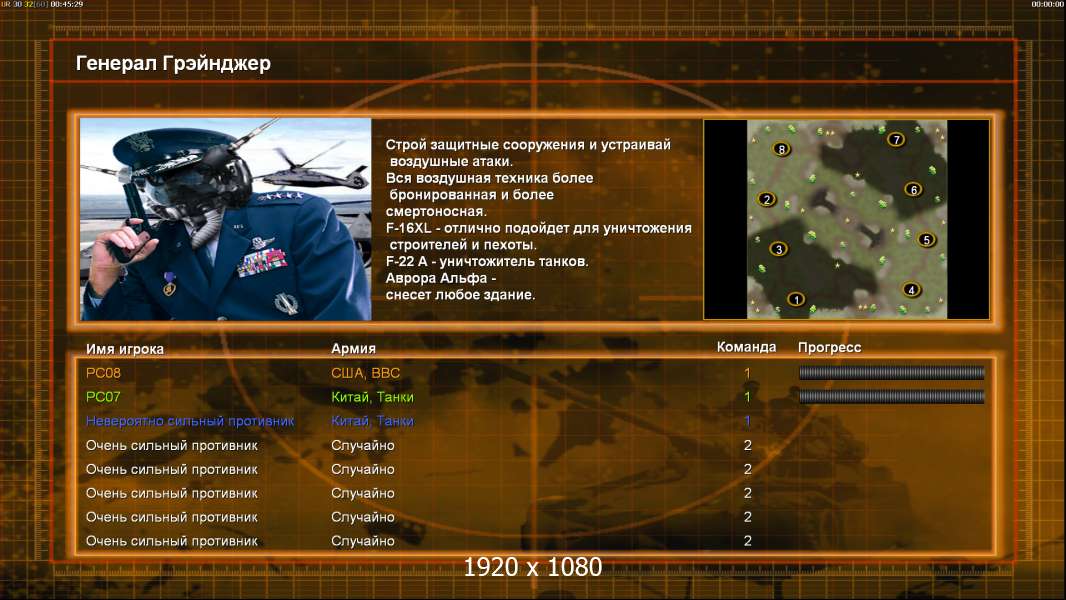The height and width of the screenshot is (600, 1066).
Task: Select start position 3 on the minimap
Action: point(778,249)
